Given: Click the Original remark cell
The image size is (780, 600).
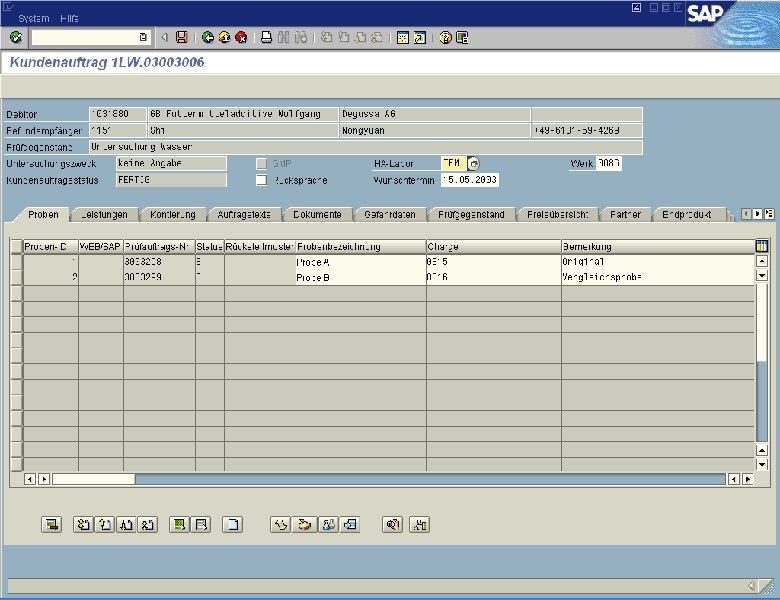Looking at the screenshot, I should click(x=658, y=262).
